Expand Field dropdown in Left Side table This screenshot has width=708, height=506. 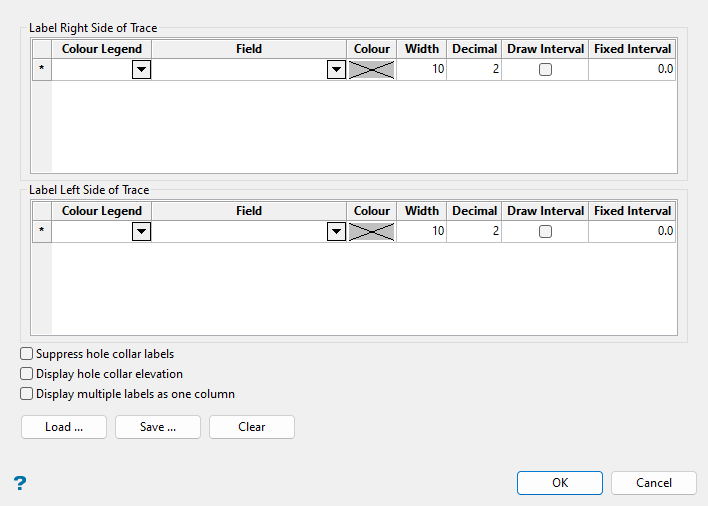click(336, 232)
